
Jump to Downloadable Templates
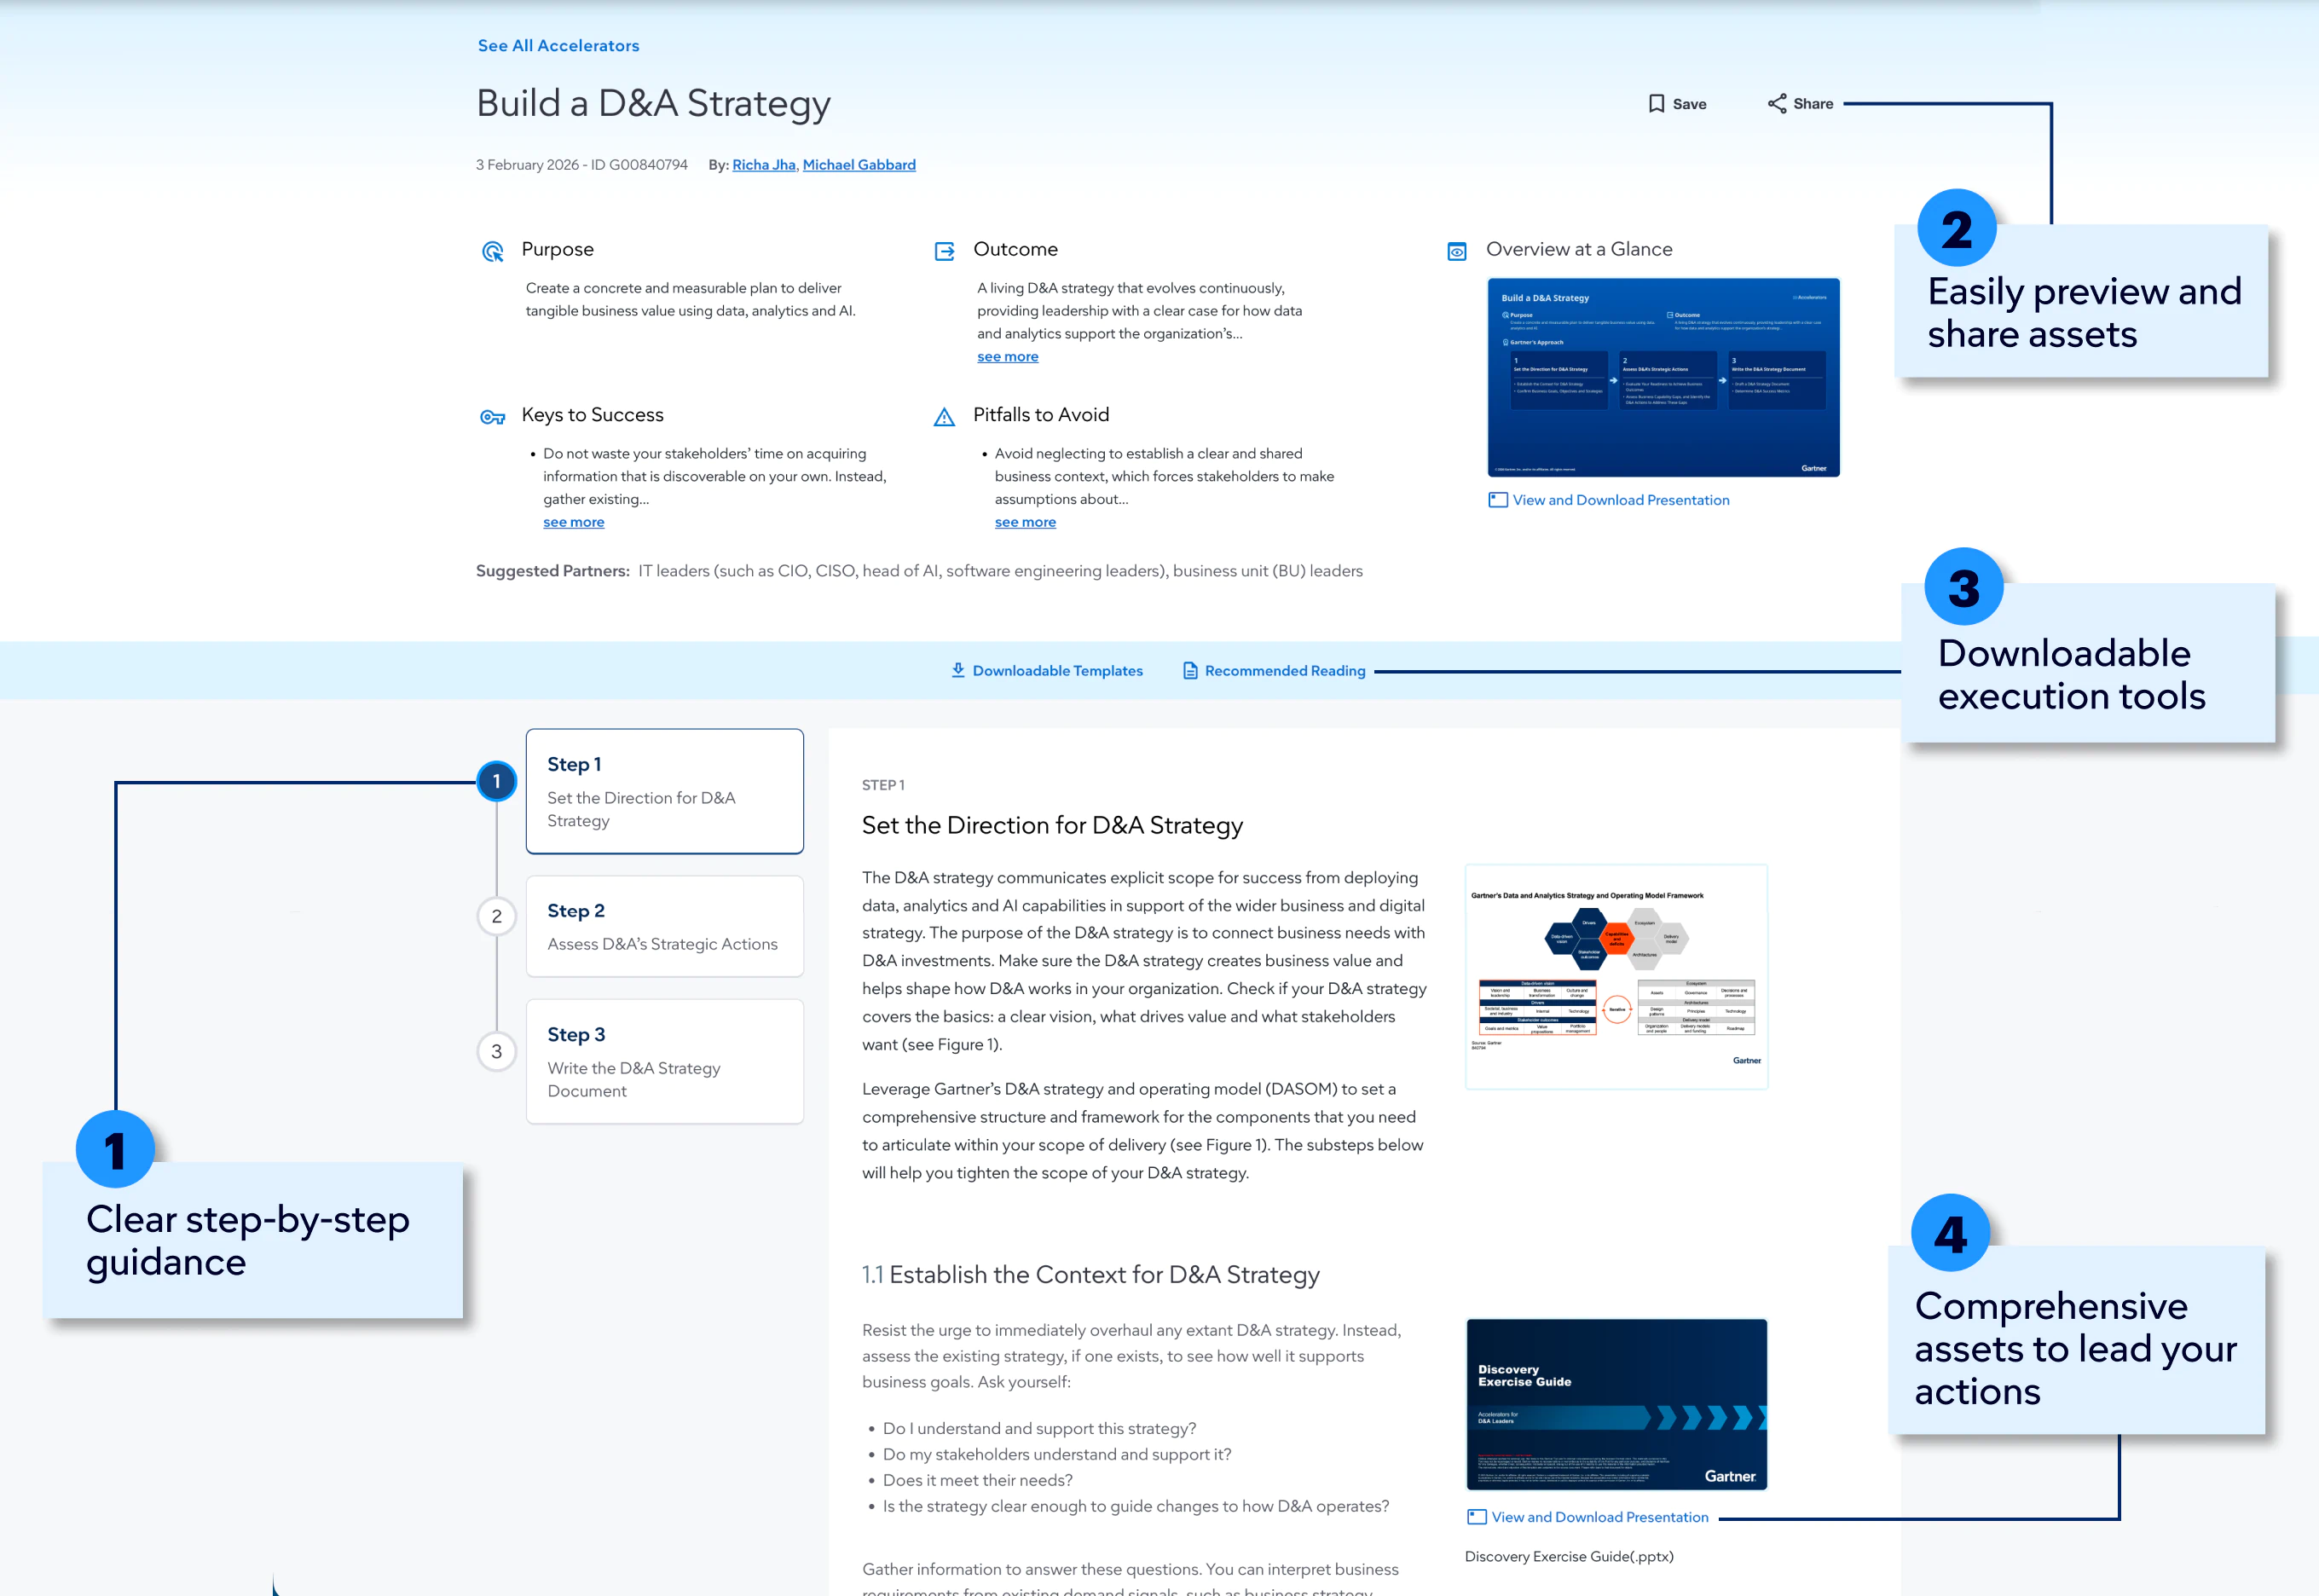click(1057, 671)
